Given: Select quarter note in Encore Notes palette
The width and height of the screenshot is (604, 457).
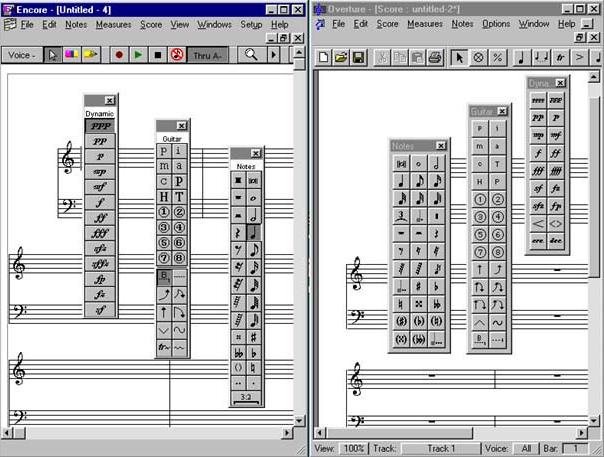Looking at the screenshot, I should 253,233.
